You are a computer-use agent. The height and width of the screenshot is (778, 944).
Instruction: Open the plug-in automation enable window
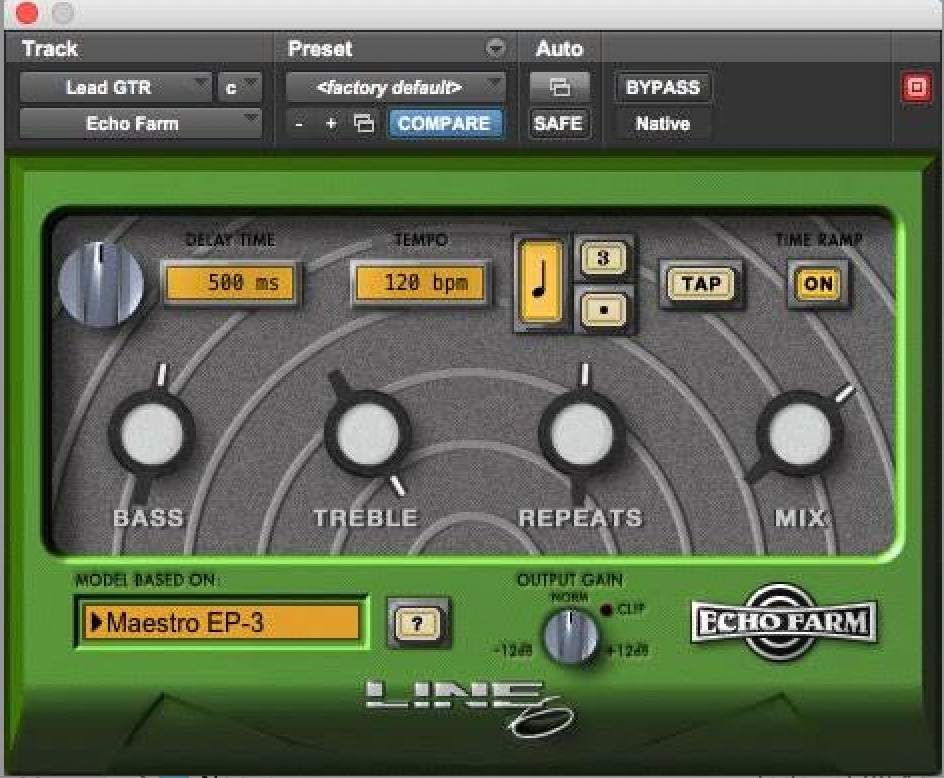[559, 88]
